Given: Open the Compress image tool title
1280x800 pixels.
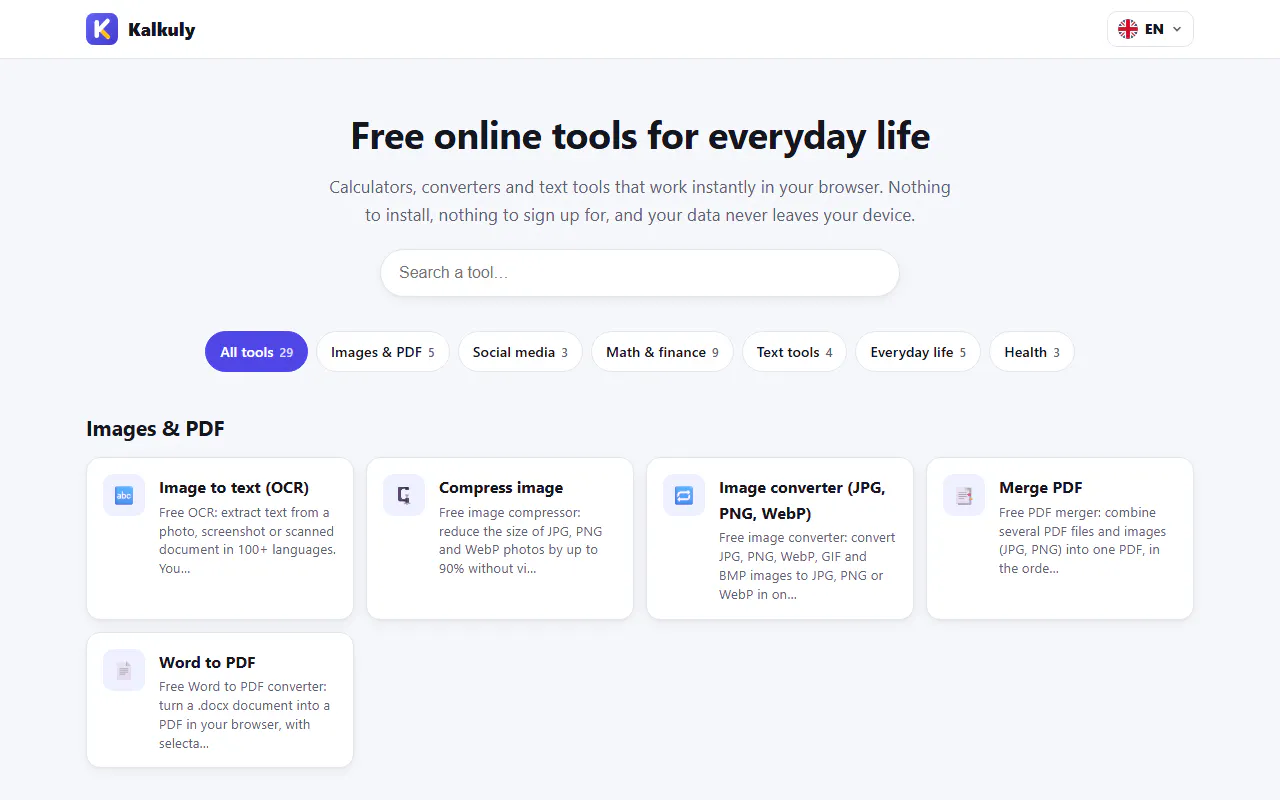Looking at the screenshot, I should 501,488.
